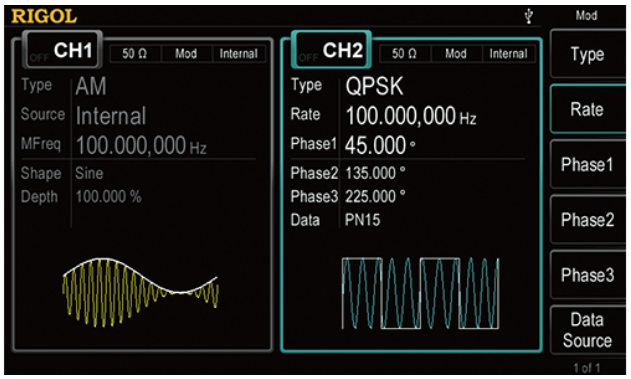Viewport: 631px width, 379px height.
Task: Select the CH1 MFreq 100.000,000 Hz value
Action: (141, 145)
